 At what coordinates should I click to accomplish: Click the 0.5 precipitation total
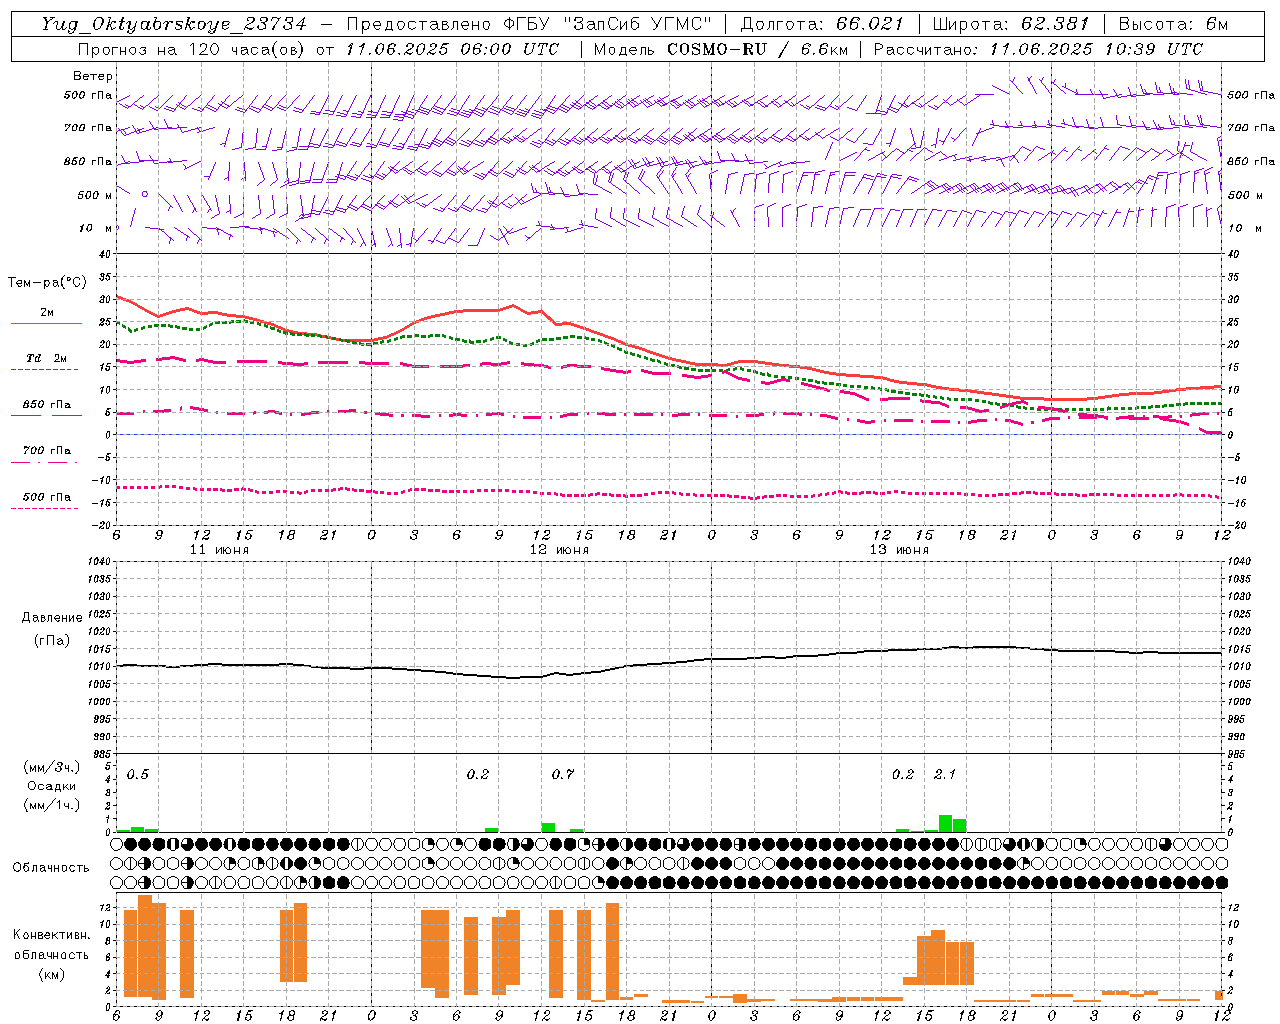(x=138, y=775)
